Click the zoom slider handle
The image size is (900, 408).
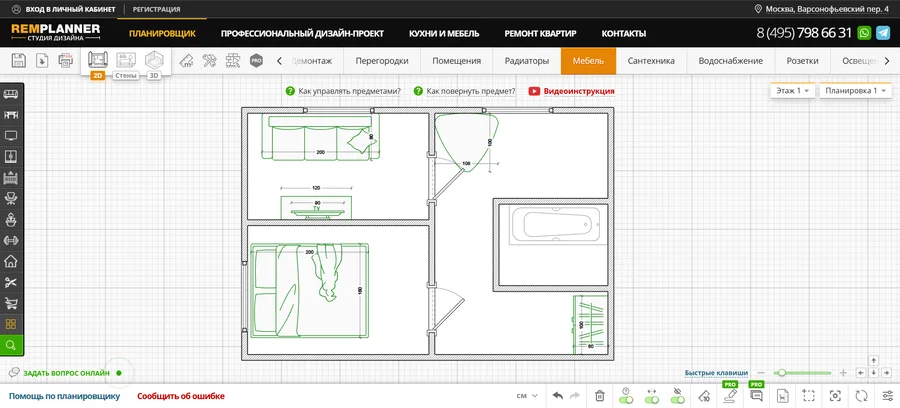(x=780, y=372)
